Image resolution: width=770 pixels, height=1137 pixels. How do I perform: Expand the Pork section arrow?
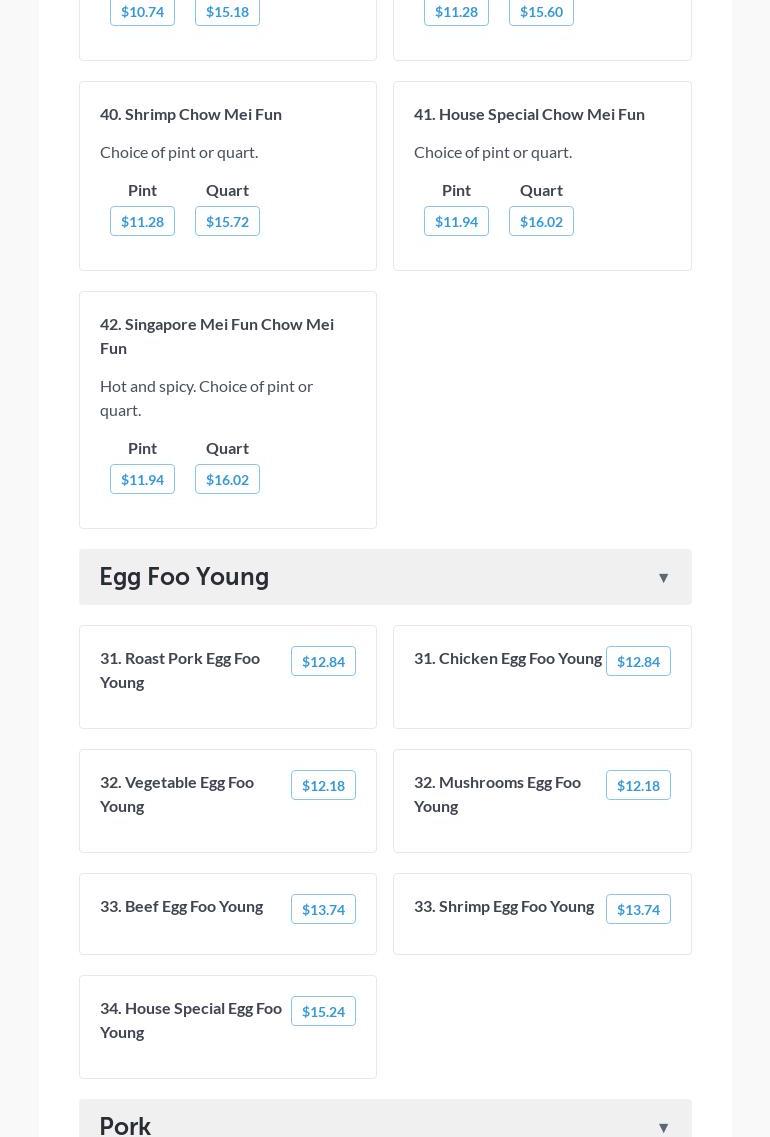click(x=663, y=1127)
